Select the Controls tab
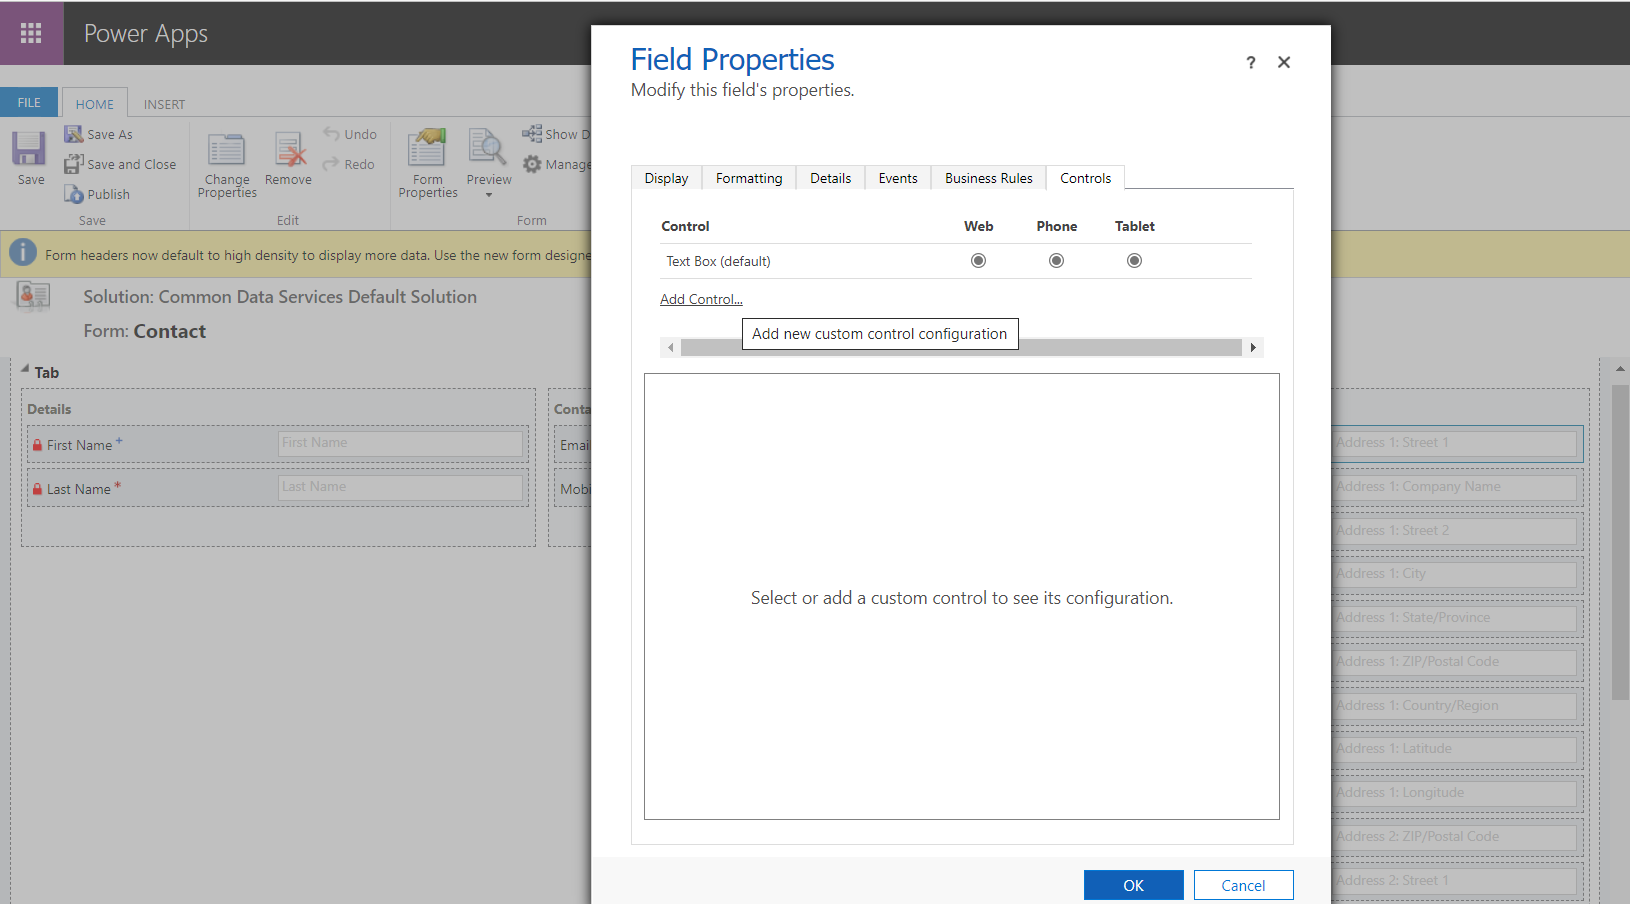 pyautogui.click(x=1085, y=178)
